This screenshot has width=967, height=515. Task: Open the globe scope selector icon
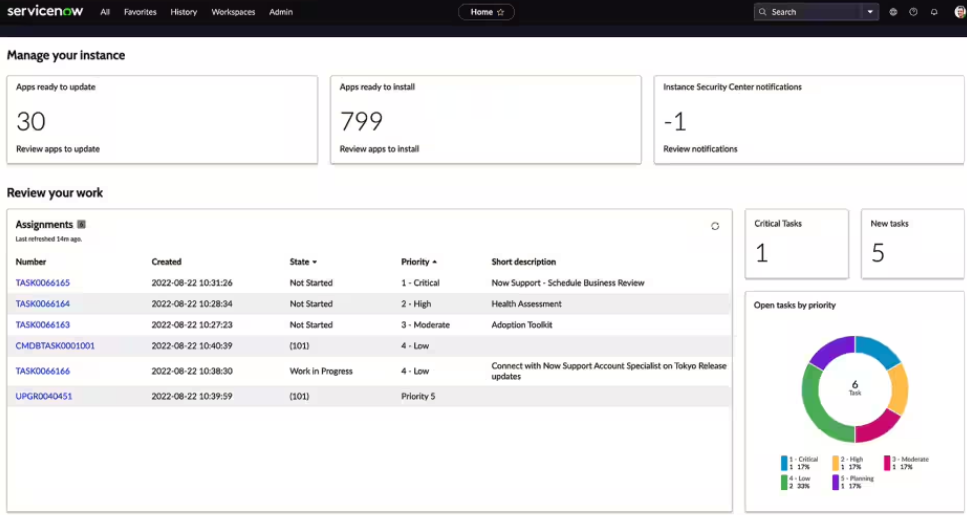tap(893, 12)
